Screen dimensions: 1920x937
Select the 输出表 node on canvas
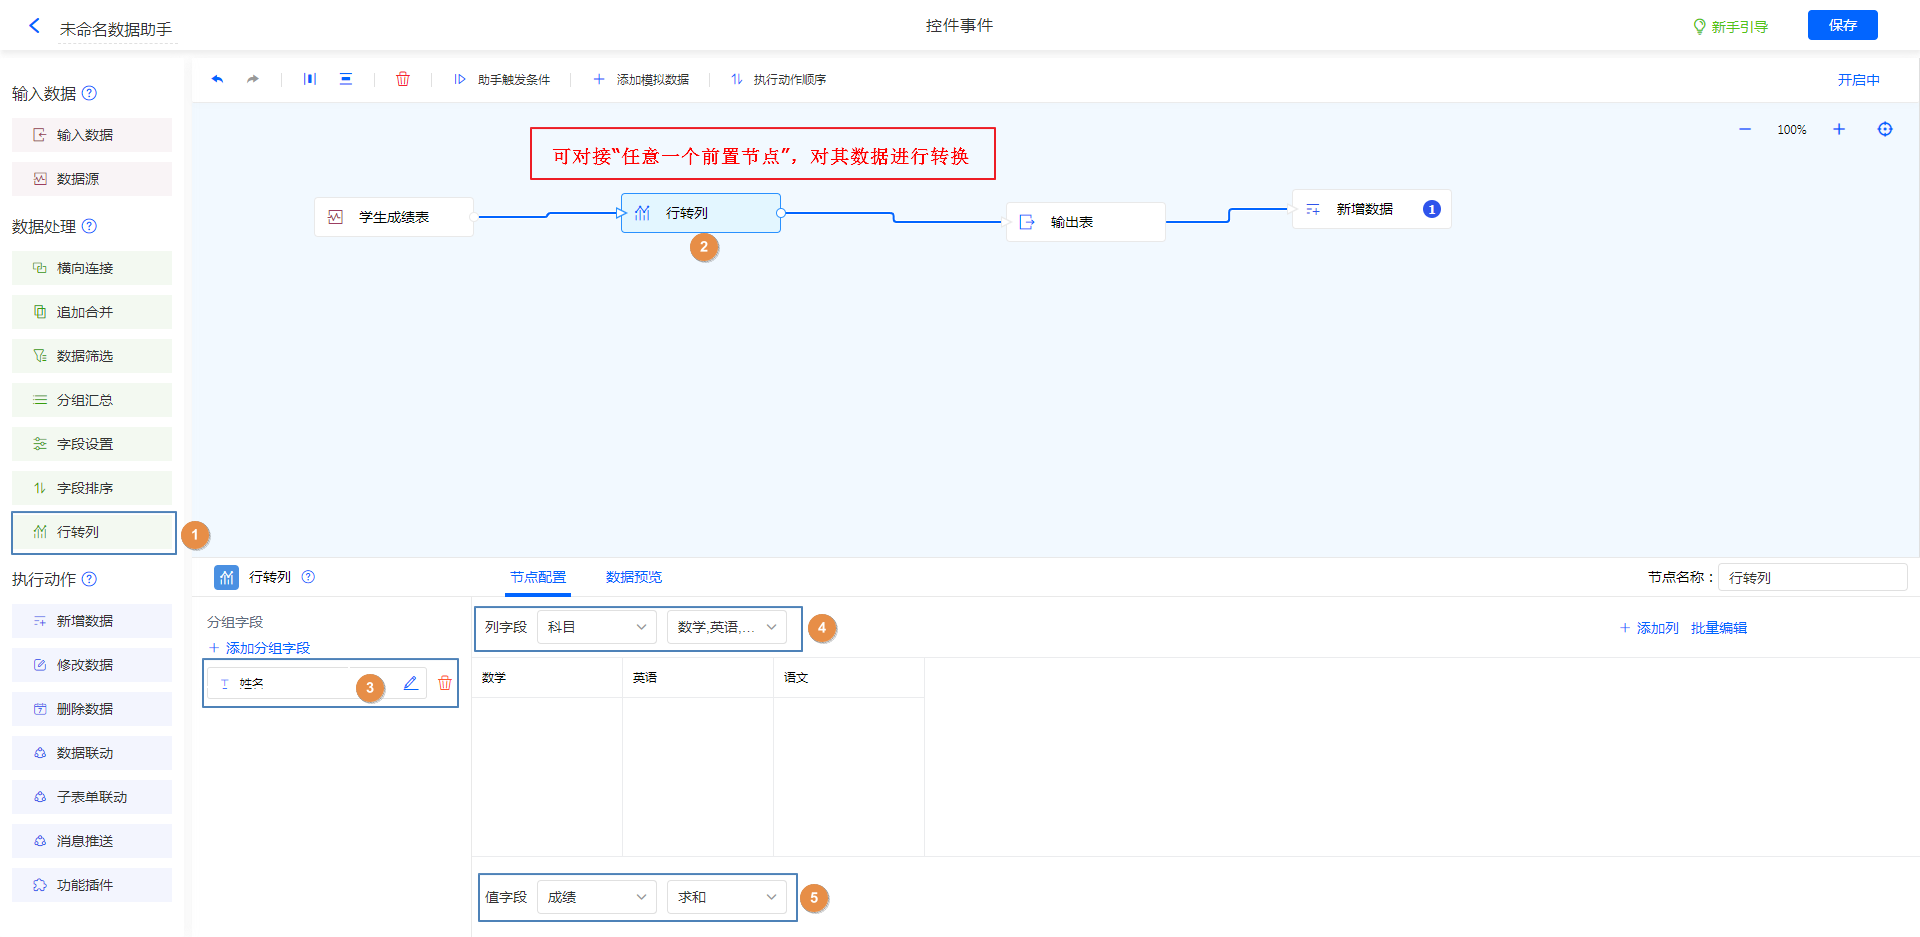pos(1085,222)
